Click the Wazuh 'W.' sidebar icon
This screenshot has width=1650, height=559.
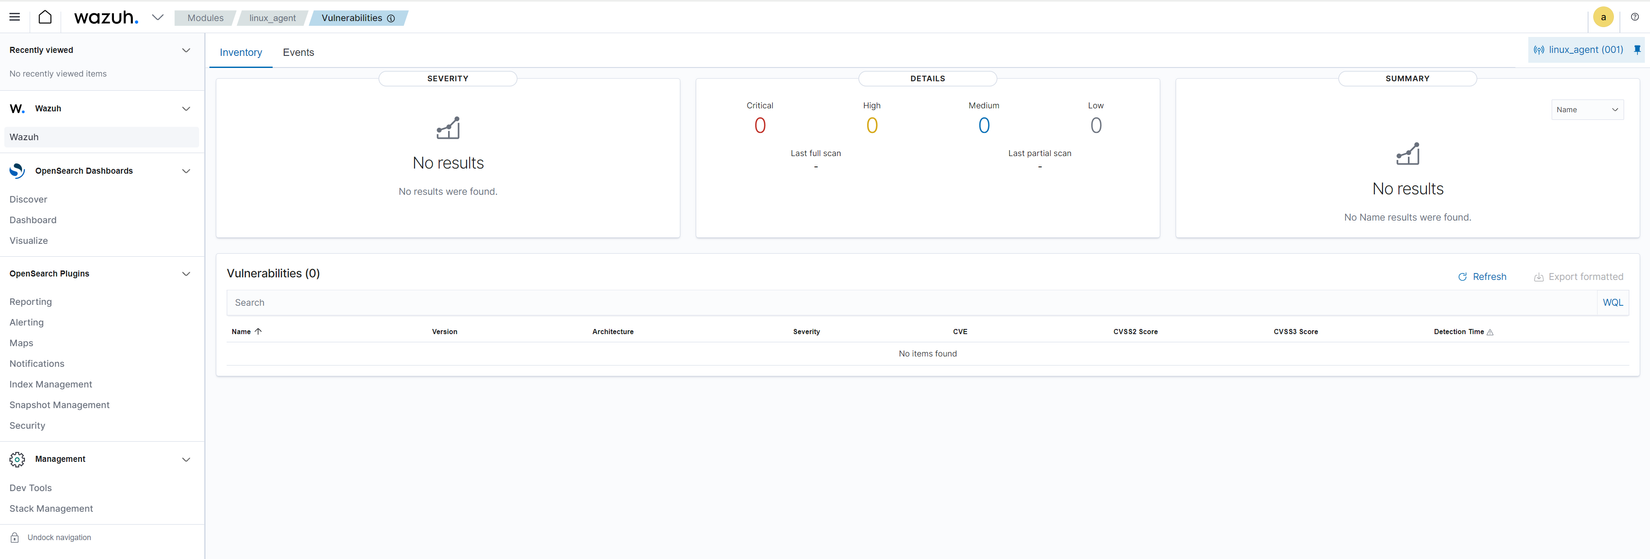tap(17, 108)
